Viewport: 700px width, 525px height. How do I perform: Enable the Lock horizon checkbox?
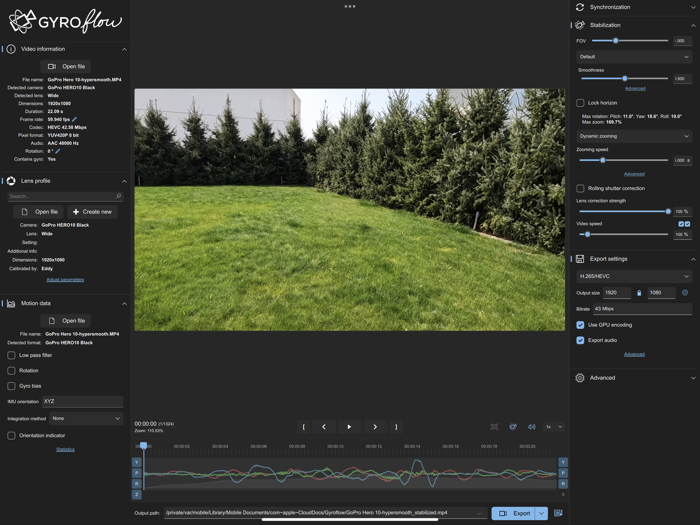580,103
